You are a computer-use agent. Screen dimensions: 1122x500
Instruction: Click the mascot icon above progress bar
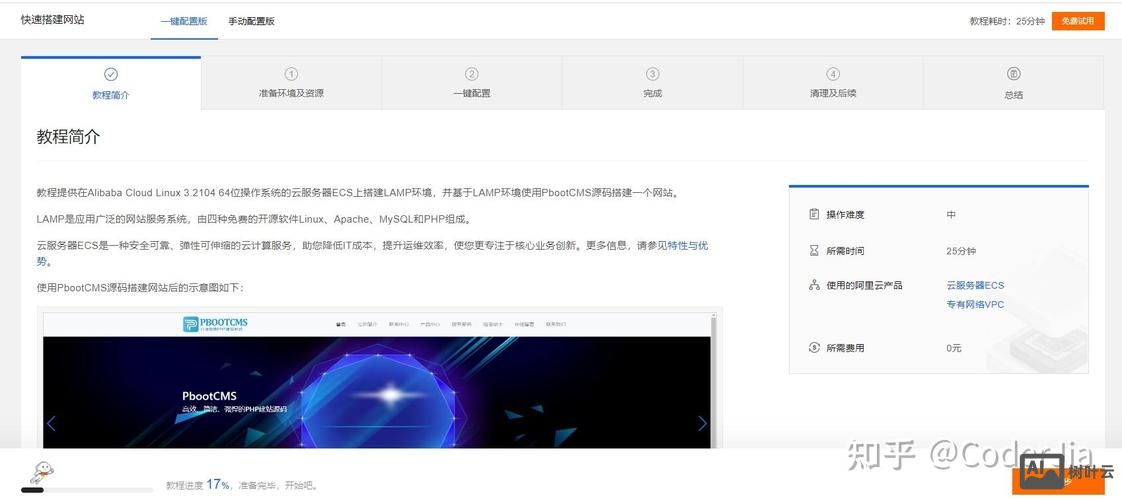tap(42, 473)
